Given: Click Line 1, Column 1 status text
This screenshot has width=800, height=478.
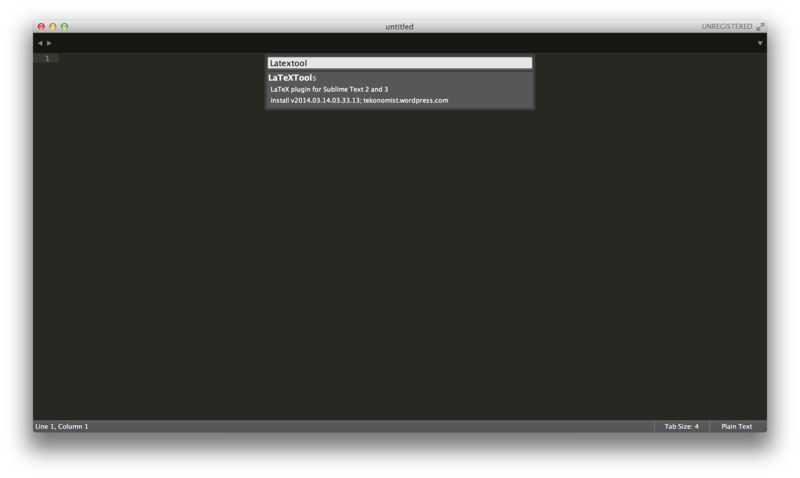Looking at the screenshot, I should pyautogui.click(x=62, y=426).
